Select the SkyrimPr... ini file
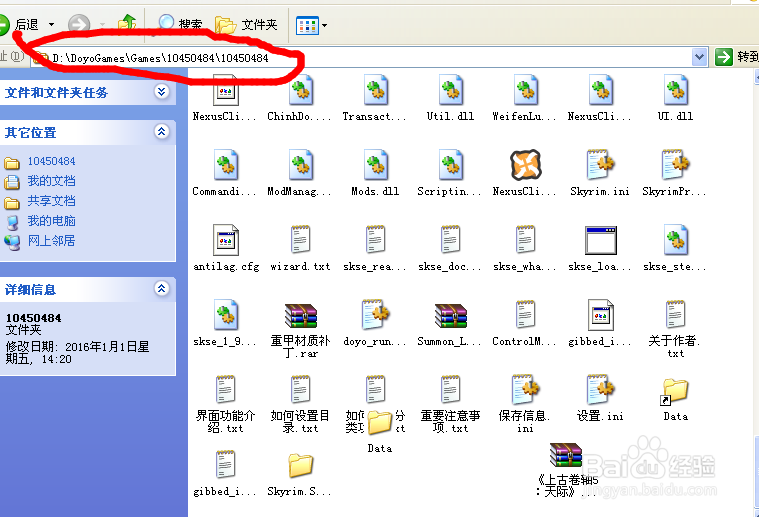The width and height of the screenshot is (759, 517). (x=675, y=173)
